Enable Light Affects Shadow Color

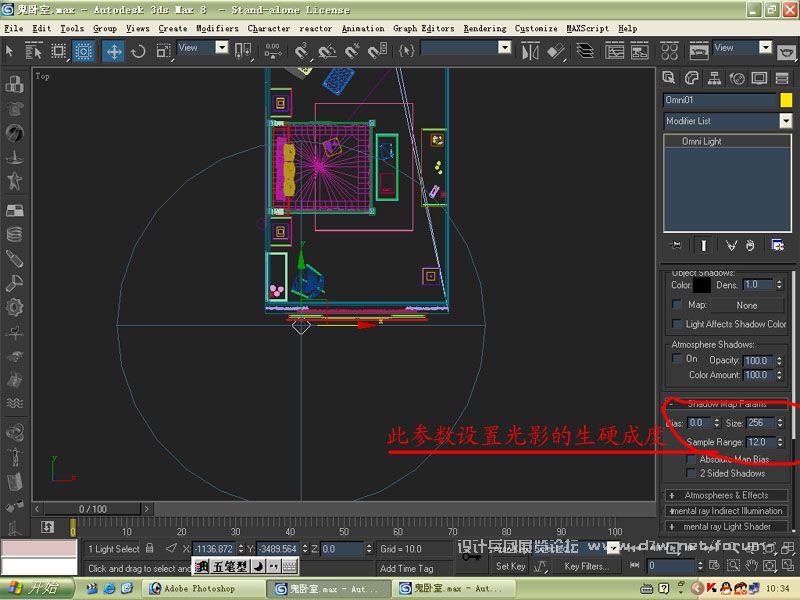pos(677,323)
